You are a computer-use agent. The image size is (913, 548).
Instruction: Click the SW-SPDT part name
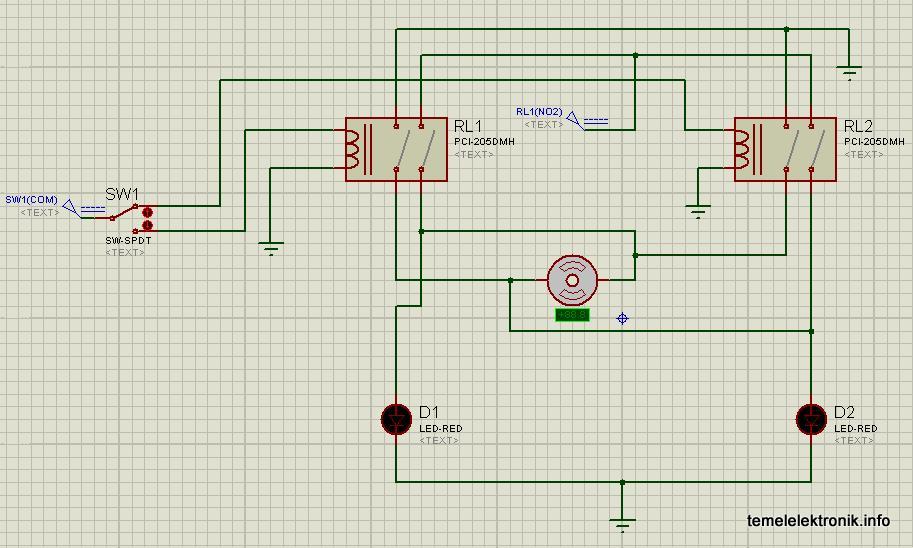(x=128, y=240)
